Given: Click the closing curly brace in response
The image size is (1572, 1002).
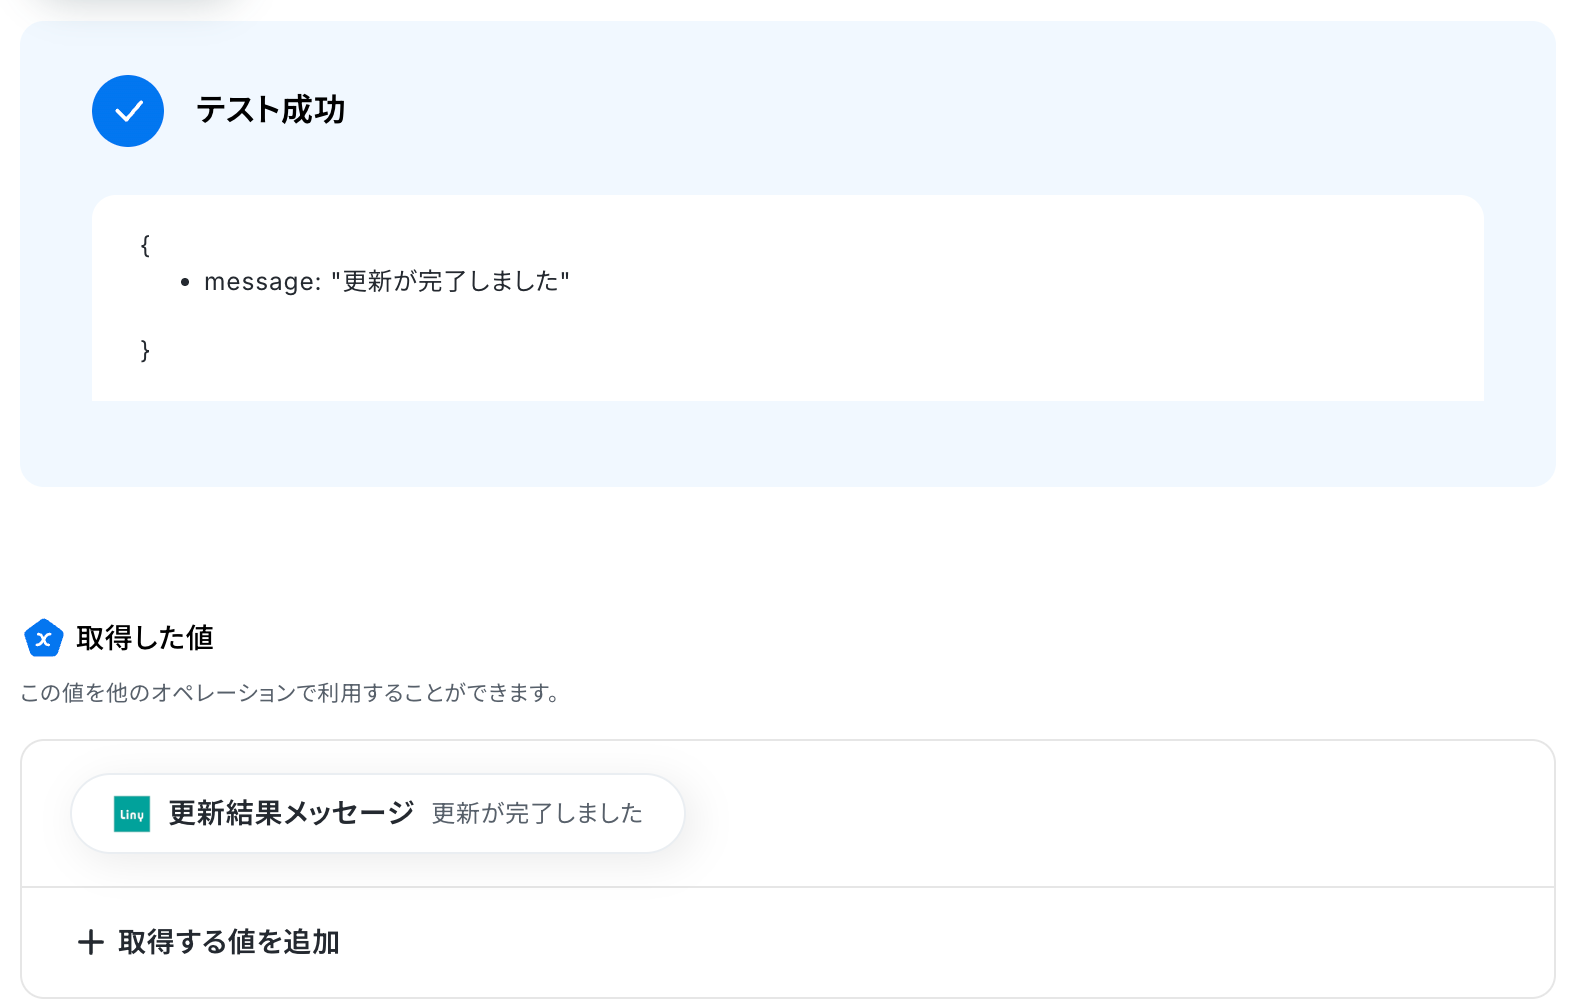Looking at the screenshot, I should pos(145,350).
